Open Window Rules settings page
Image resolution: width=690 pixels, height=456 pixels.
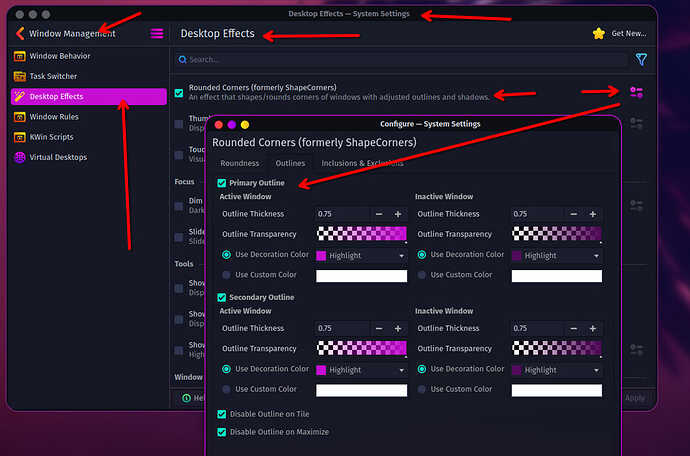pyautogui.click(x=88, y=117)
